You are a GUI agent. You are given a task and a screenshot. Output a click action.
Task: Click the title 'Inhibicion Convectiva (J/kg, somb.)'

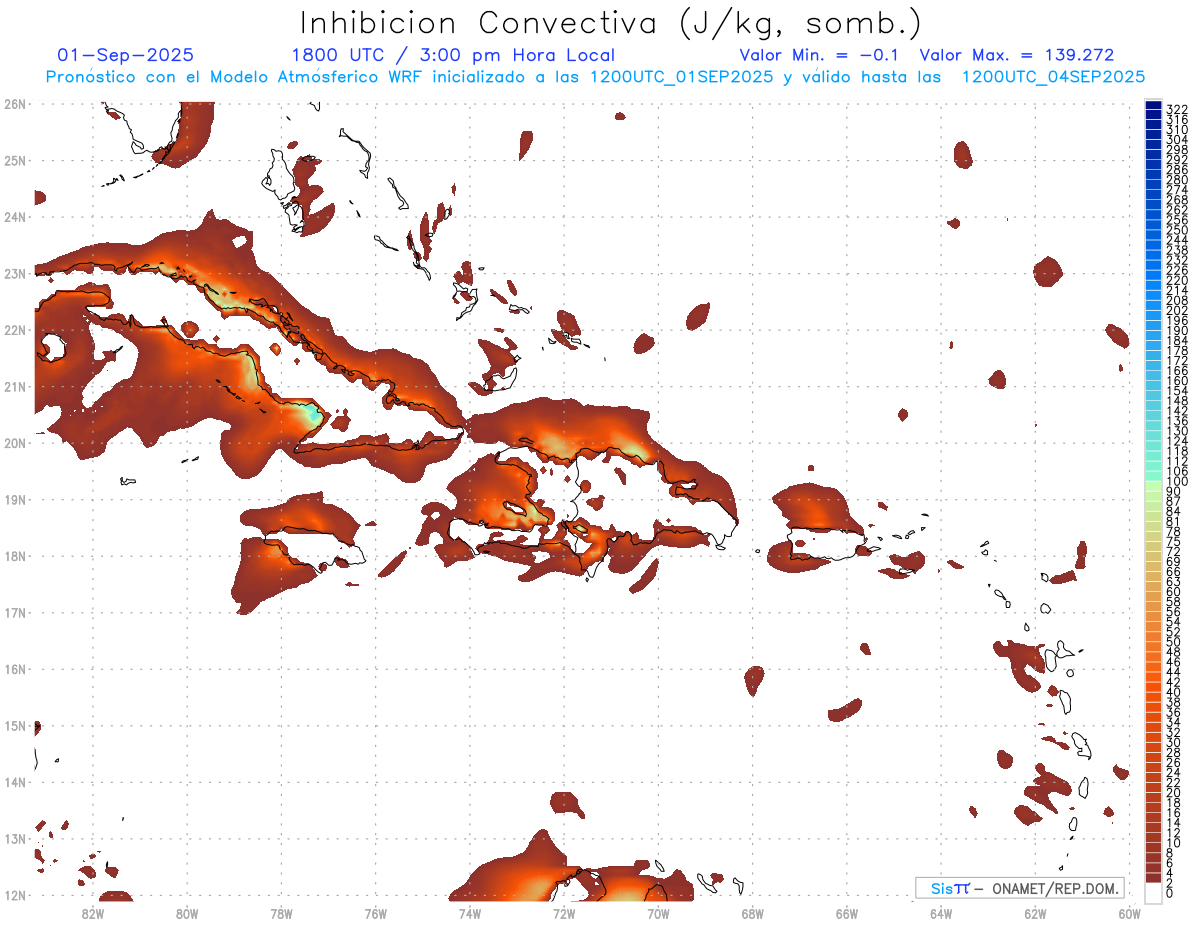click(611, 23)
